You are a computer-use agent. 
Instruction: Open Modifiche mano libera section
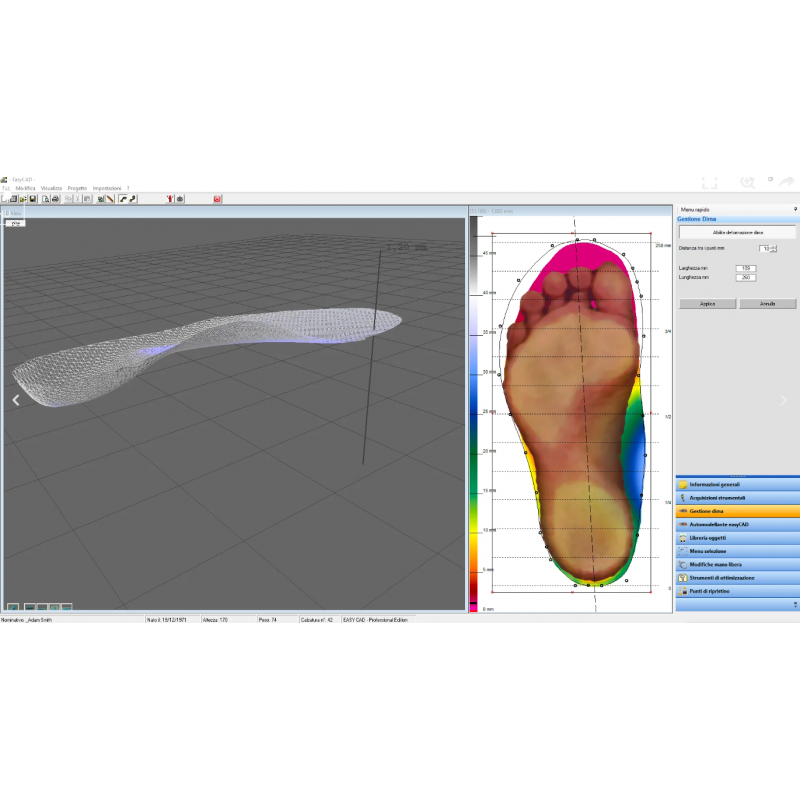point(738,564)
